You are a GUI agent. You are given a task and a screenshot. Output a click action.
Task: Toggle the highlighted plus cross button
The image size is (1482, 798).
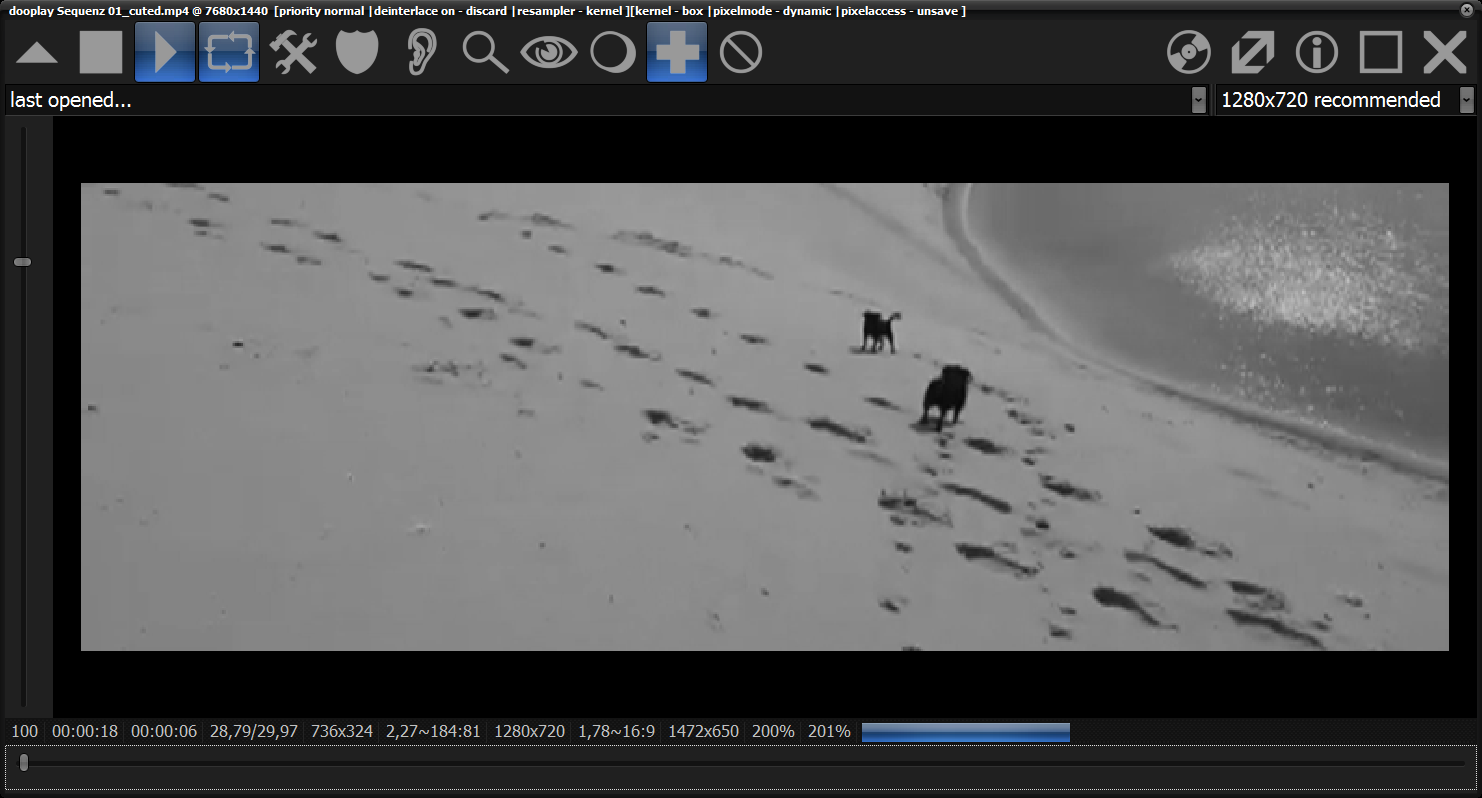coord(677,52)
